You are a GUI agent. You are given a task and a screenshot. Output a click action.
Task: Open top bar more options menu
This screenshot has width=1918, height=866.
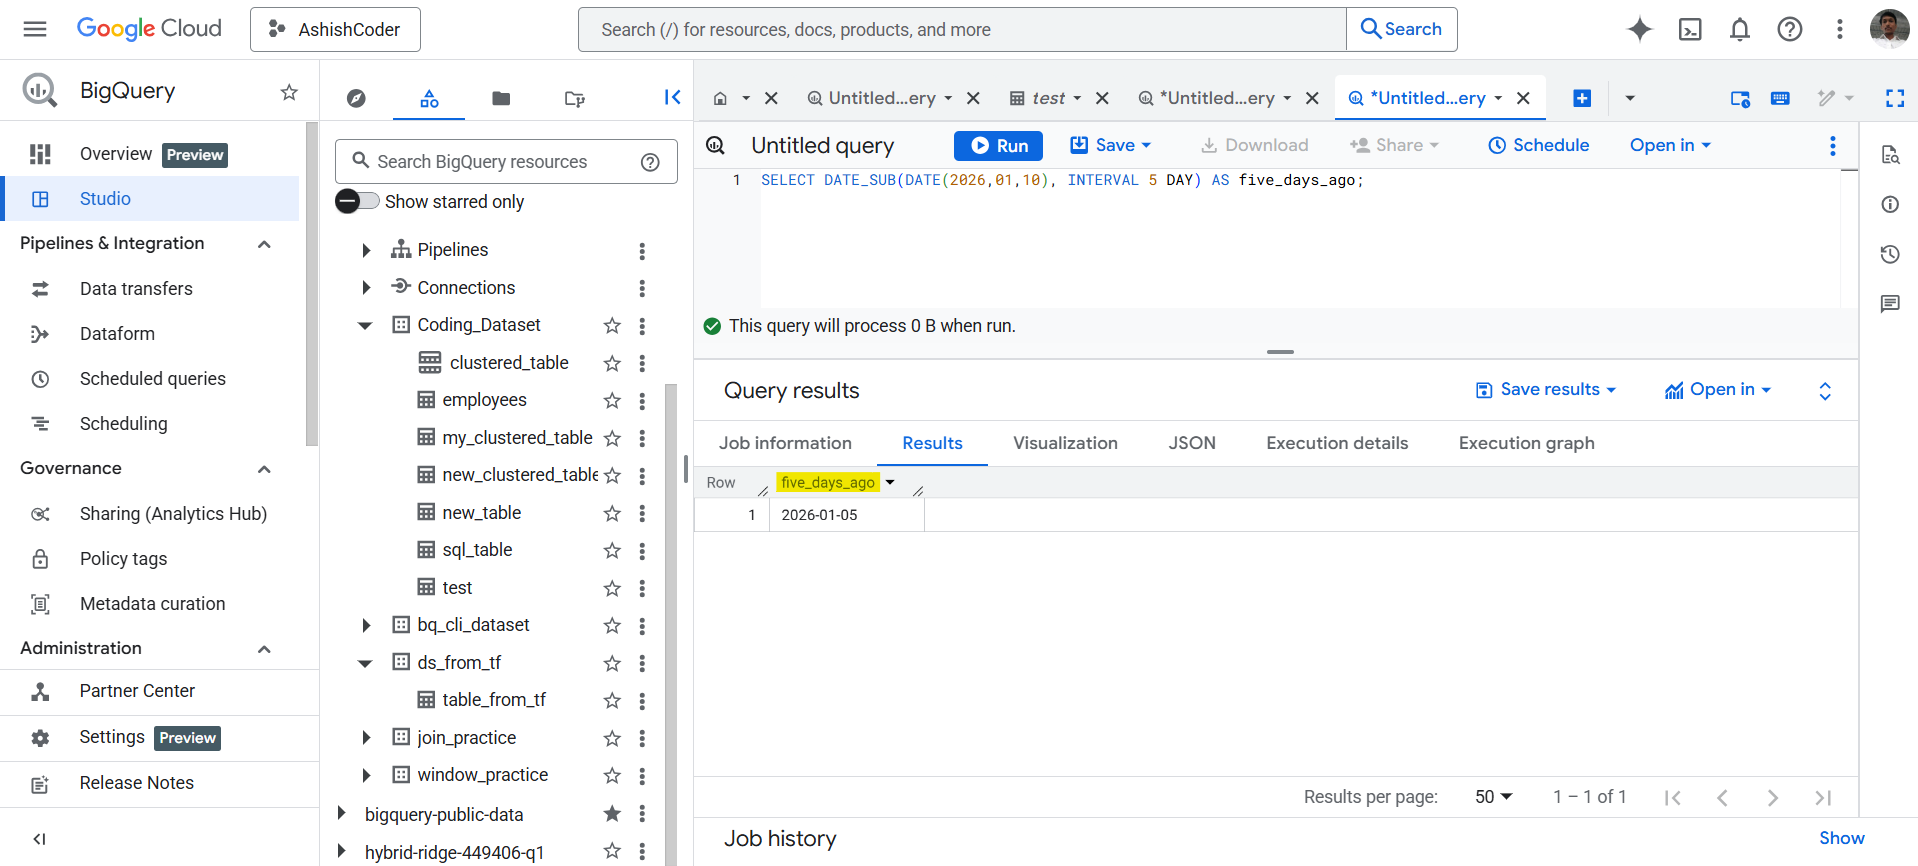click(1840, 29)
